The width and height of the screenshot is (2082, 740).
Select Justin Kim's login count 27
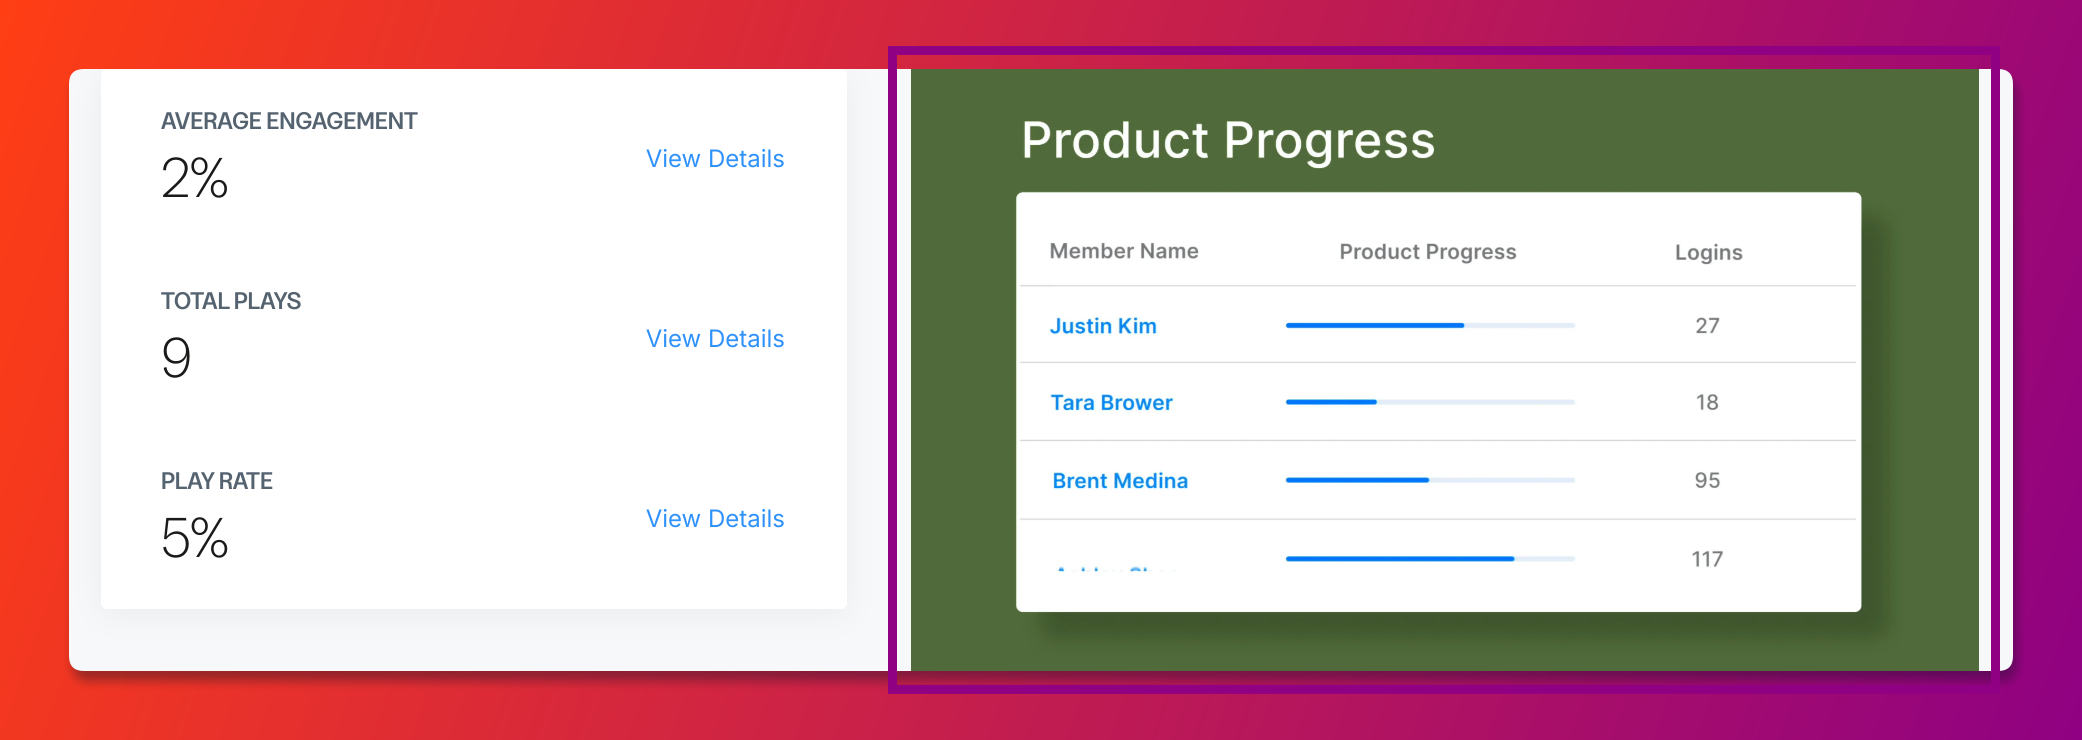click(x=1707, y=326)
